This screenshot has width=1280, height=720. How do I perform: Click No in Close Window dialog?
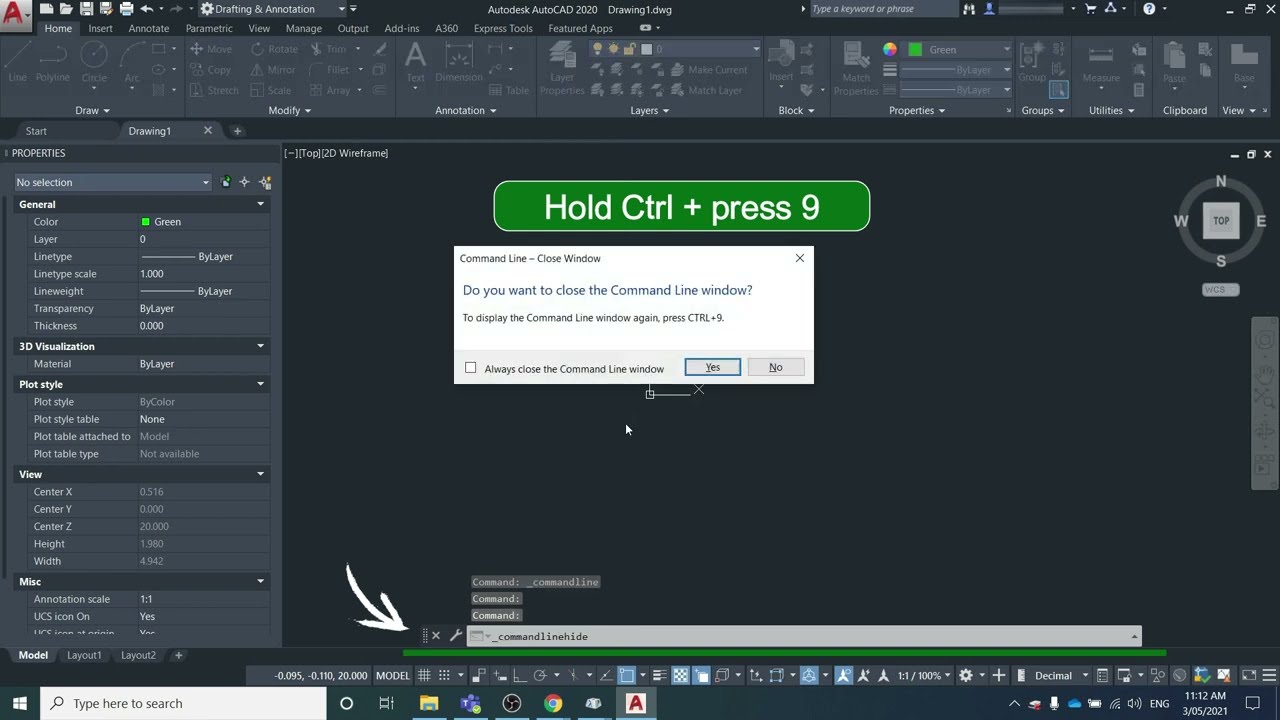(775, 367)
